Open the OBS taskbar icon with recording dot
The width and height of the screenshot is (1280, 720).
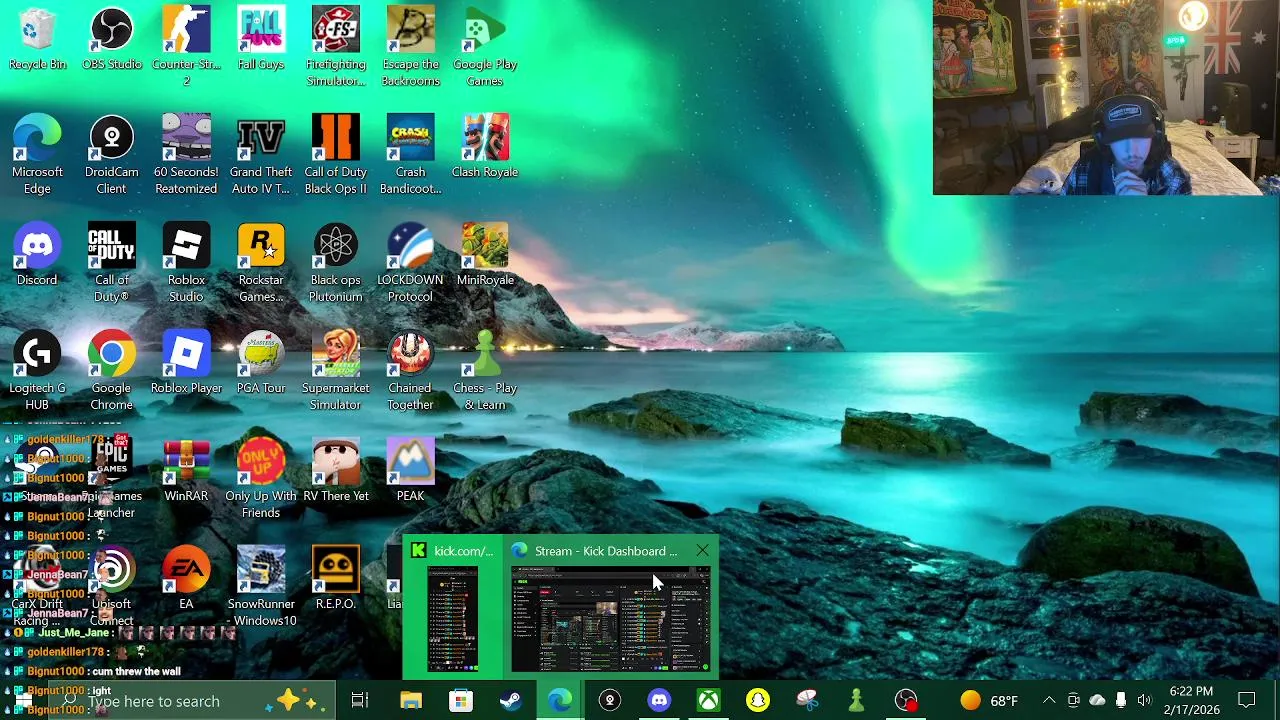906,701
